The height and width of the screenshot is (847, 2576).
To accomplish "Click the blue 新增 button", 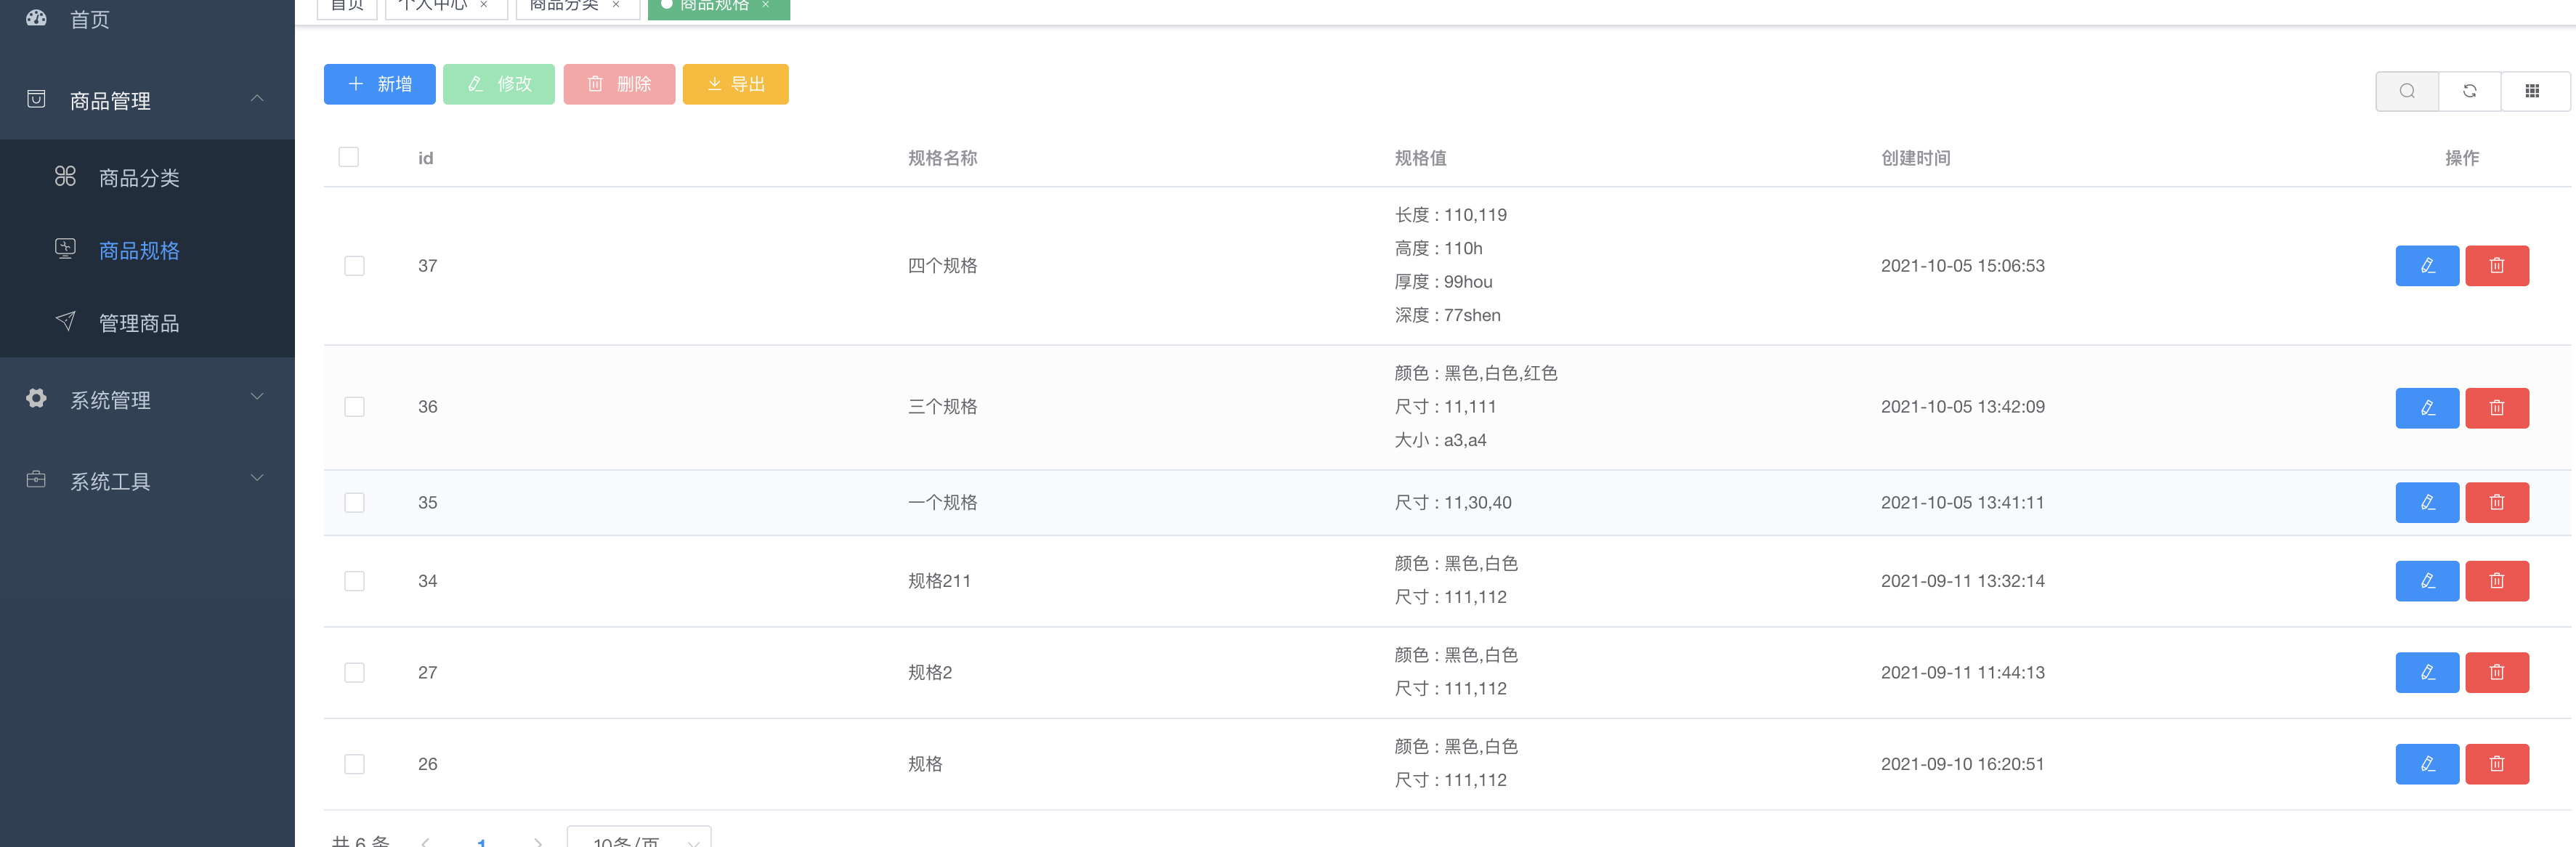I will tap(379, 84).
